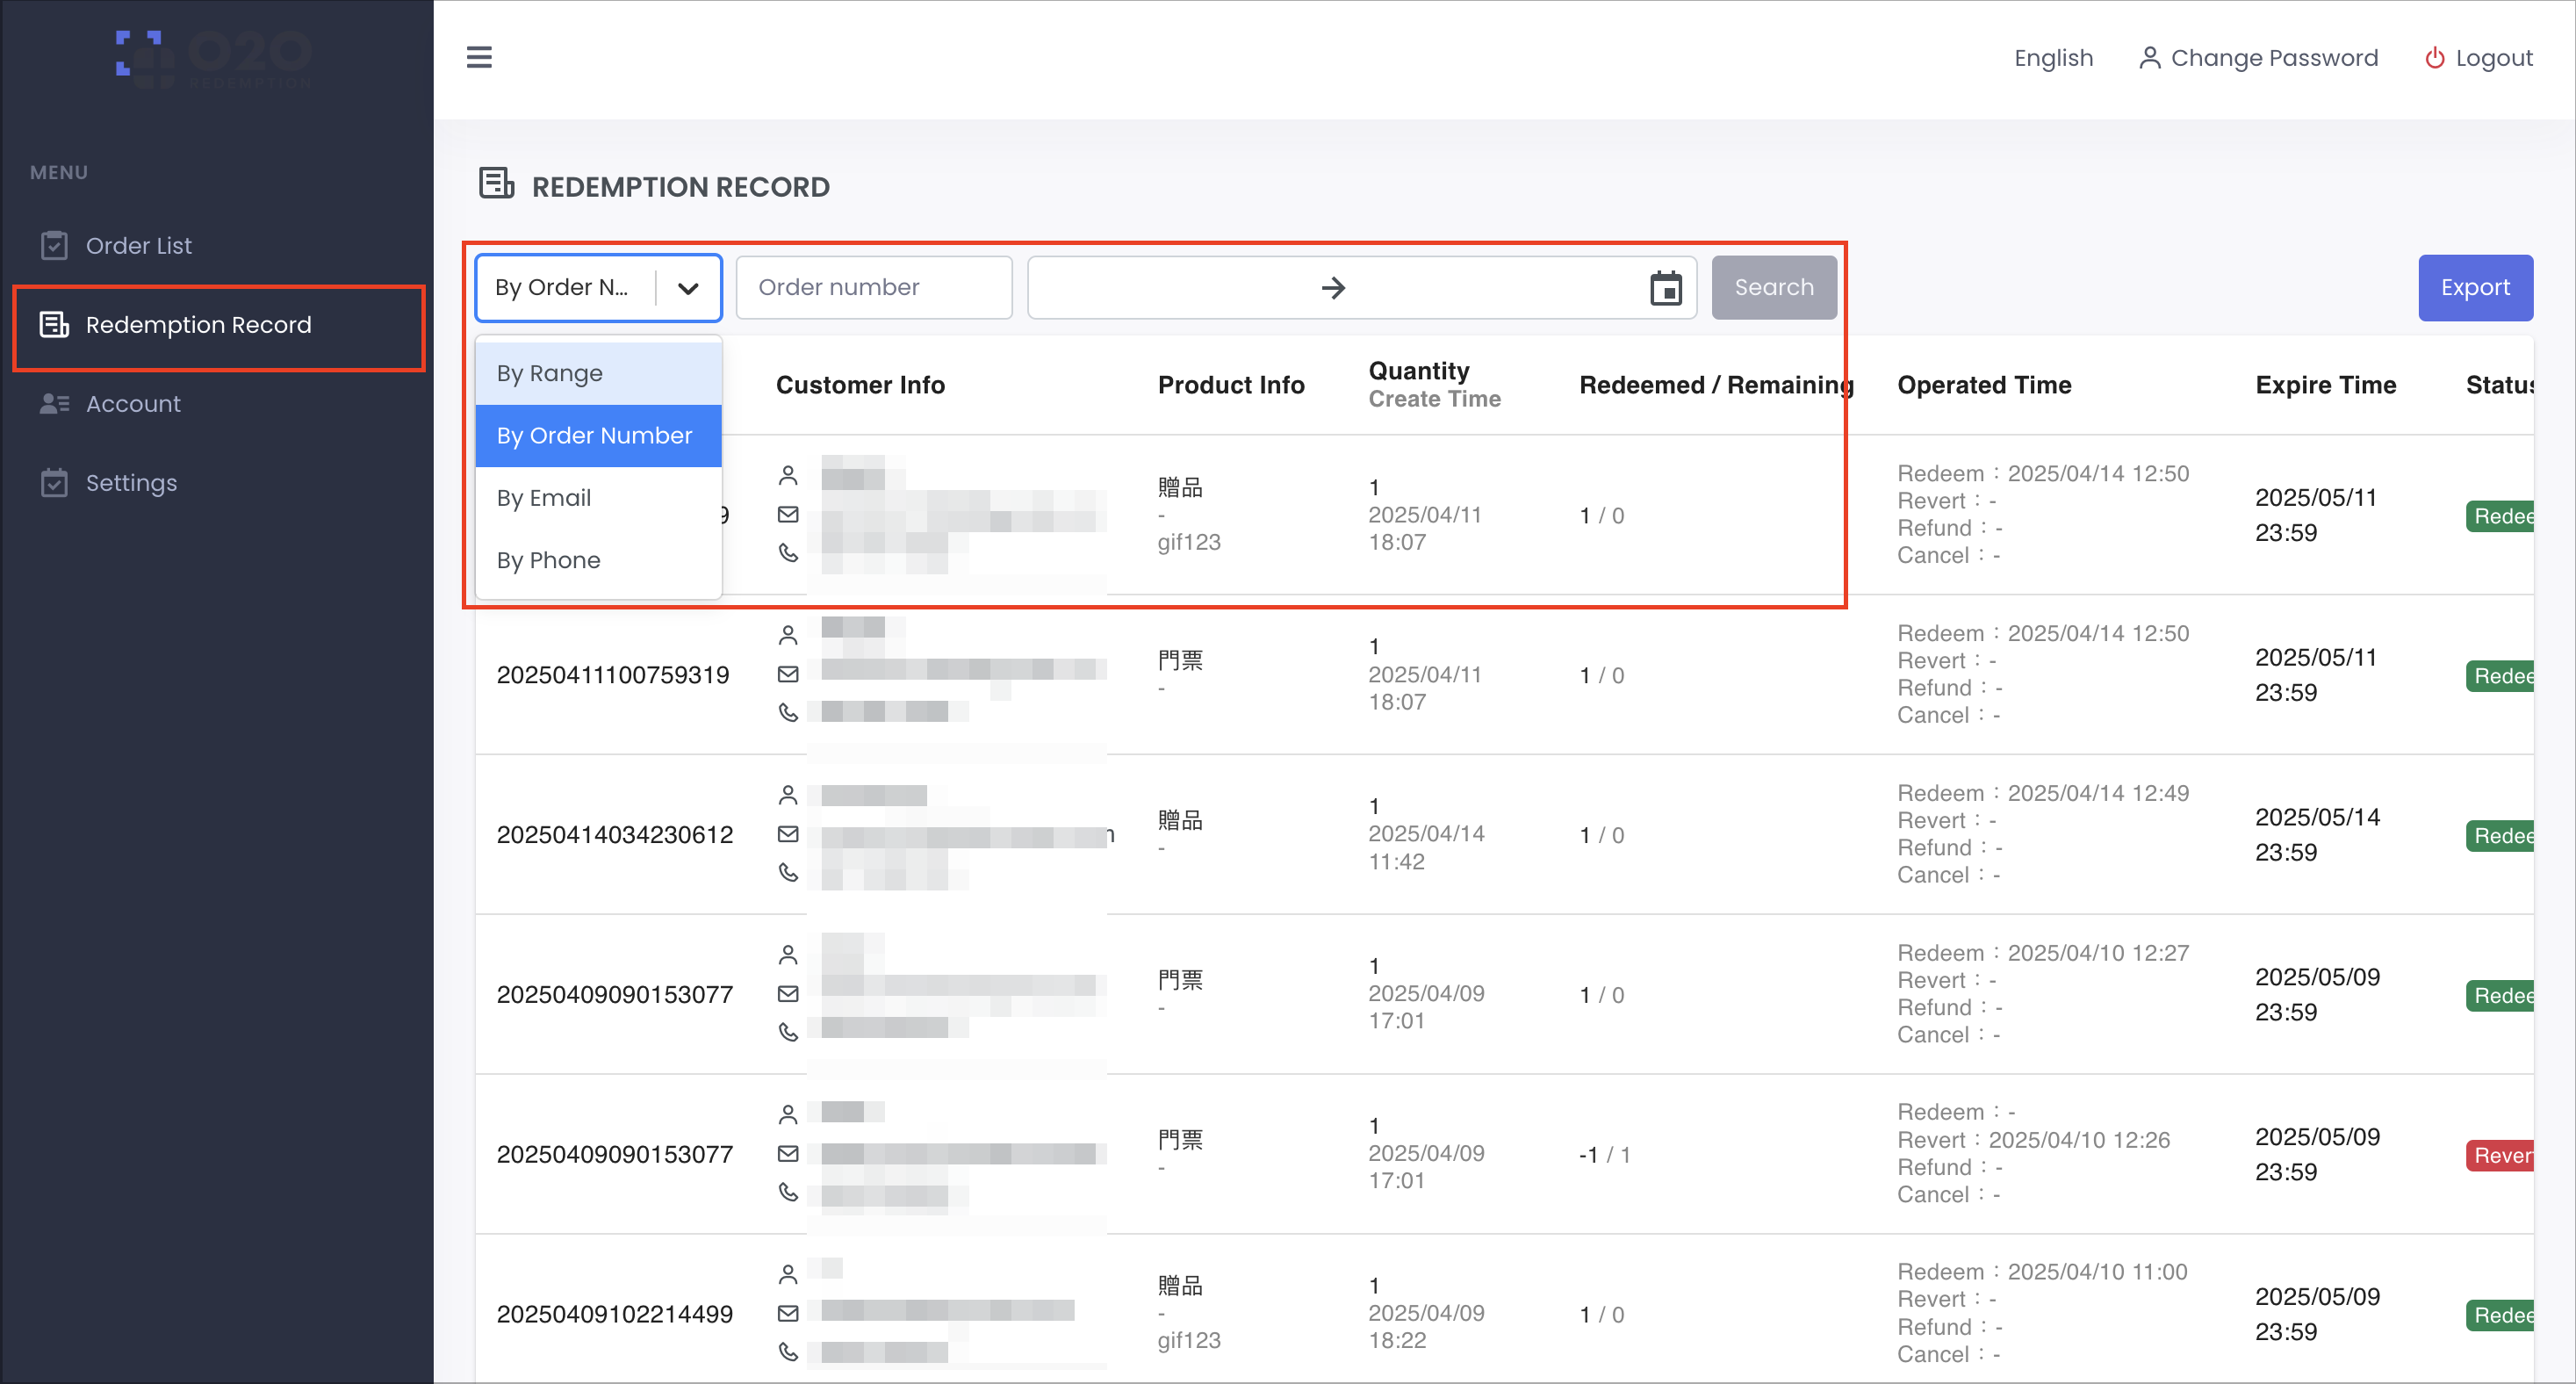Click the power icon beside Logout
This screenshot has height=1384, width=2576.
coord(2434,58)
